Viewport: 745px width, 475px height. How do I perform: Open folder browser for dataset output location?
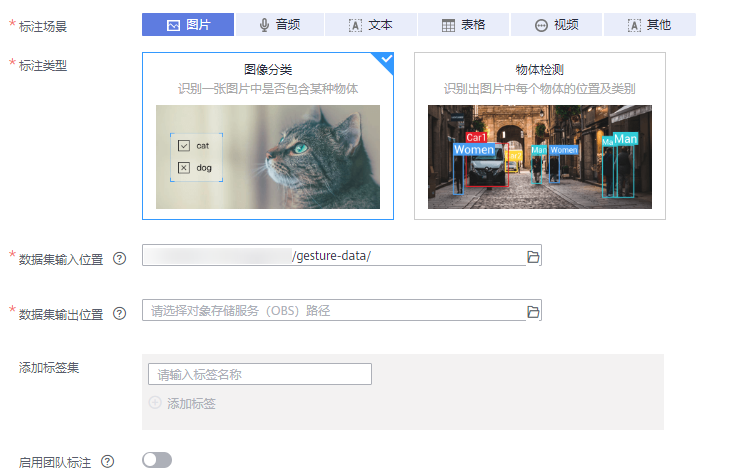[533, 312]
